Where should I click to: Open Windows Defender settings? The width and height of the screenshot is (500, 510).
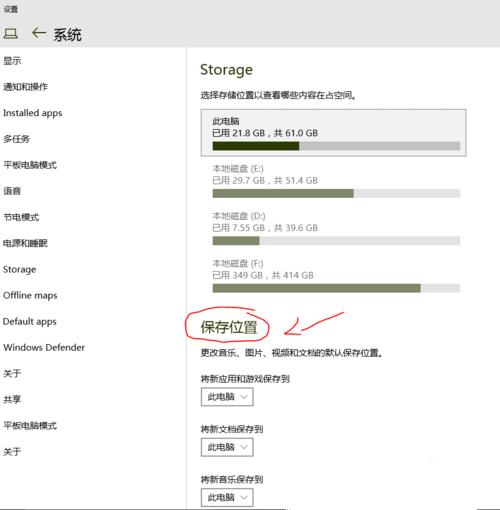click(x=44, y=348)
